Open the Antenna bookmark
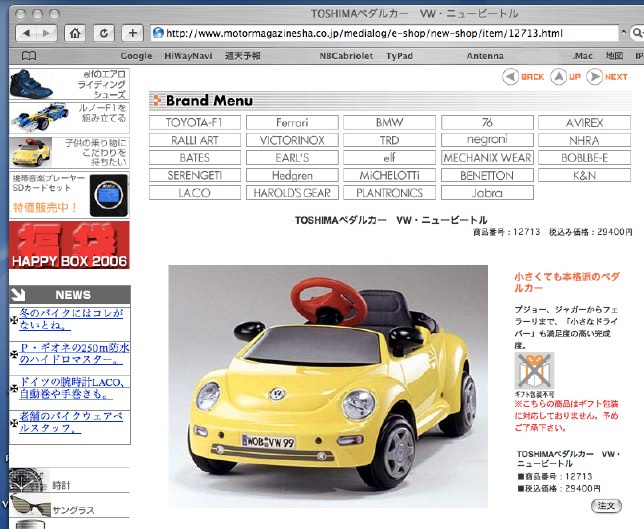This screenshot has width=644, height=529. 485,56
